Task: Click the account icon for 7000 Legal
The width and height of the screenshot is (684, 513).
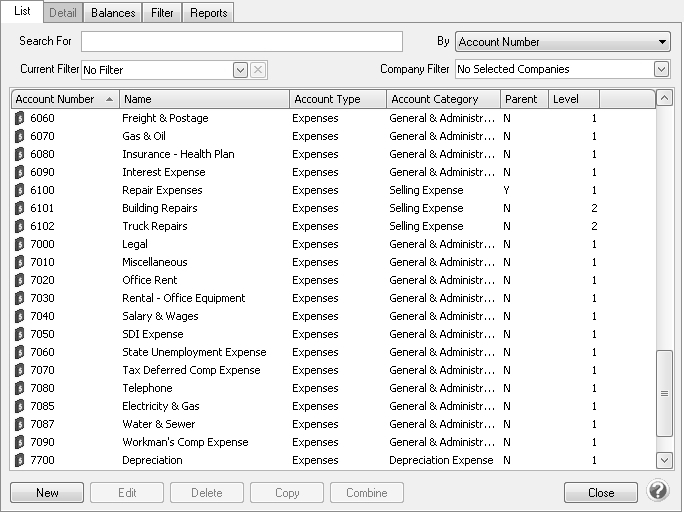Action: [20, 244]
